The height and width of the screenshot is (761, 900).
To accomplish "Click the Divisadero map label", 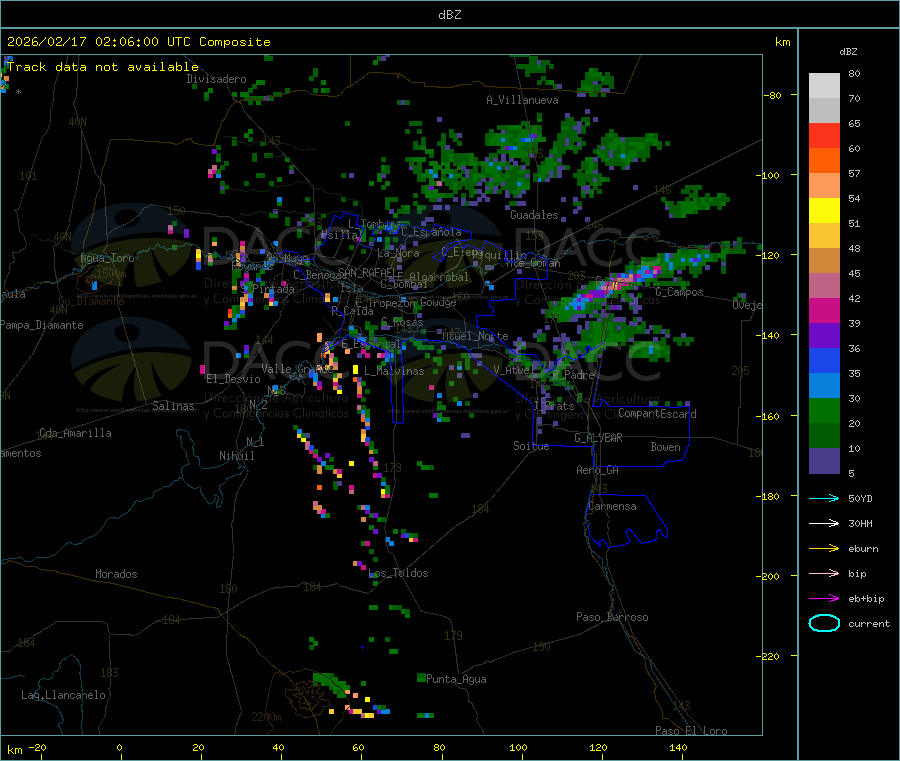I will point(216,79).
